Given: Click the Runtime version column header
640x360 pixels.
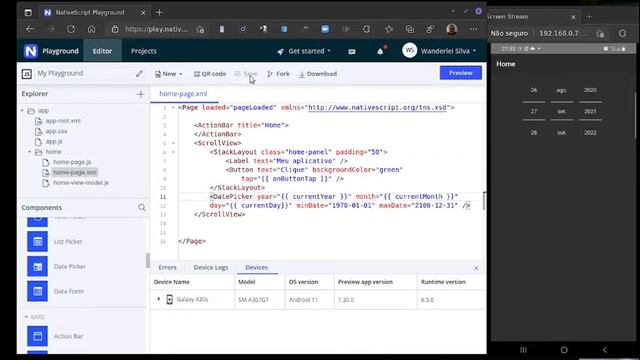Looking at the screenshot, I should pyautogui.click(x=443, y=282).
